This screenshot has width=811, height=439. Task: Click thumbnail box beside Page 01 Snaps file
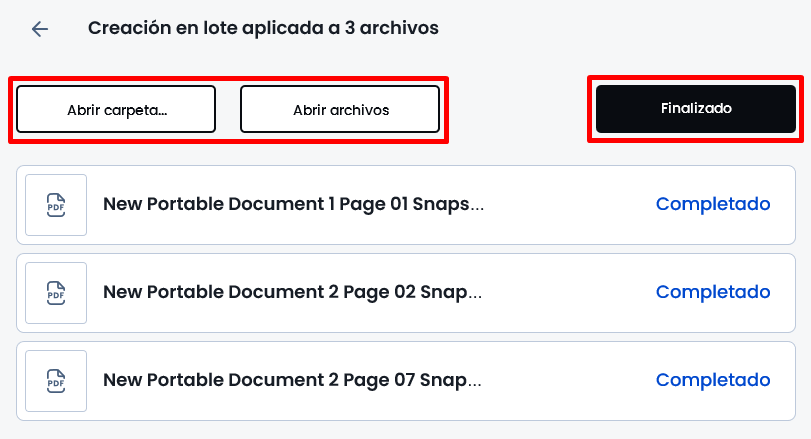point(56,205)
